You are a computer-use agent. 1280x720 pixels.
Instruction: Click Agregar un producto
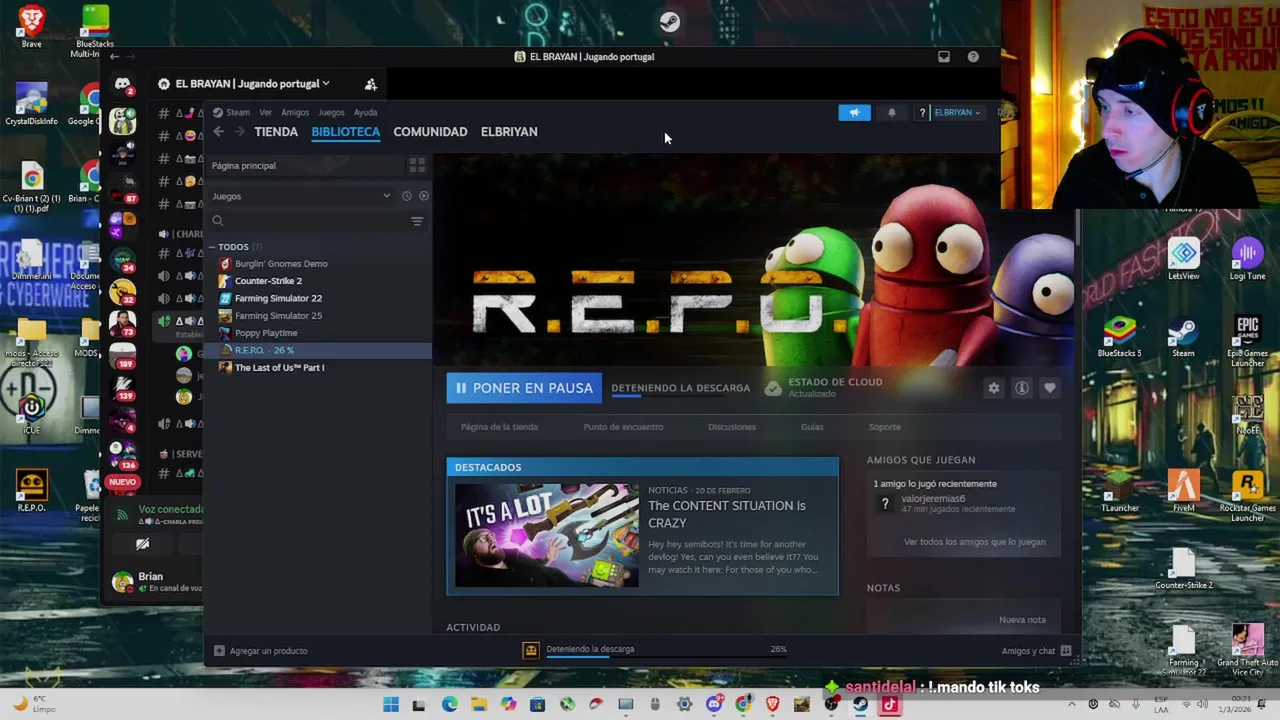click(260, 651)
